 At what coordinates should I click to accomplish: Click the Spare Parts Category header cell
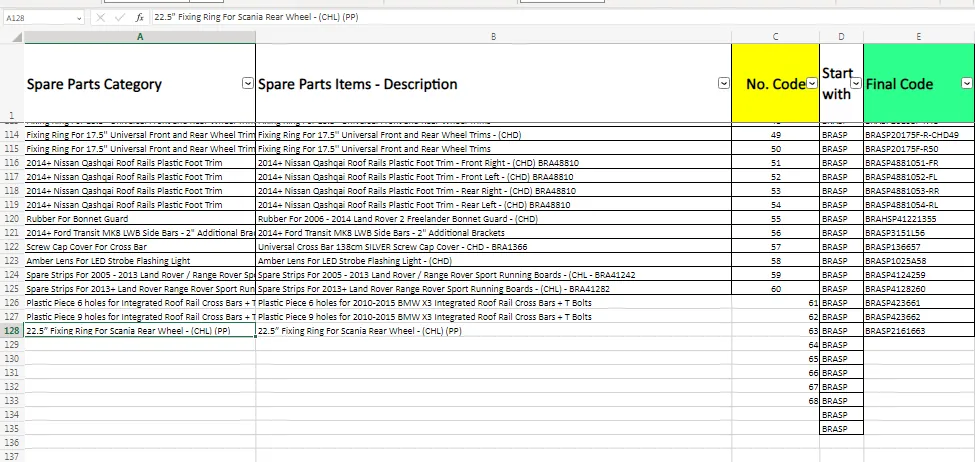click(x=140, y=83)
